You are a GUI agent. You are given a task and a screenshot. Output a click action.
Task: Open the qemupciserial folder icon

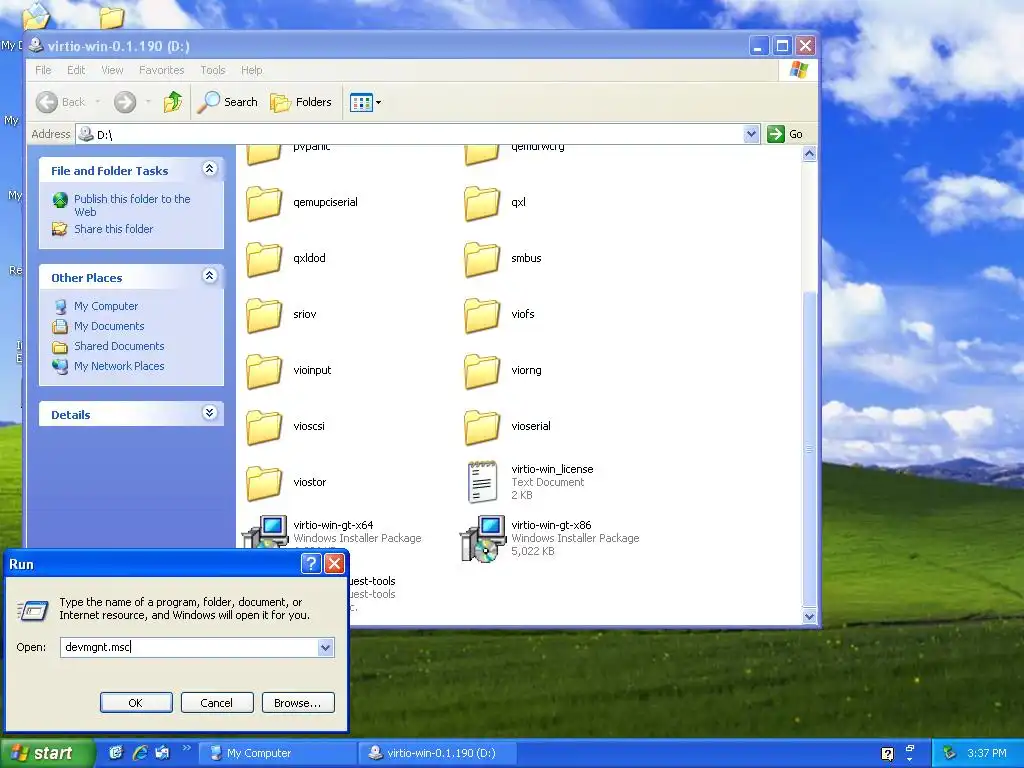click(264, 203)
